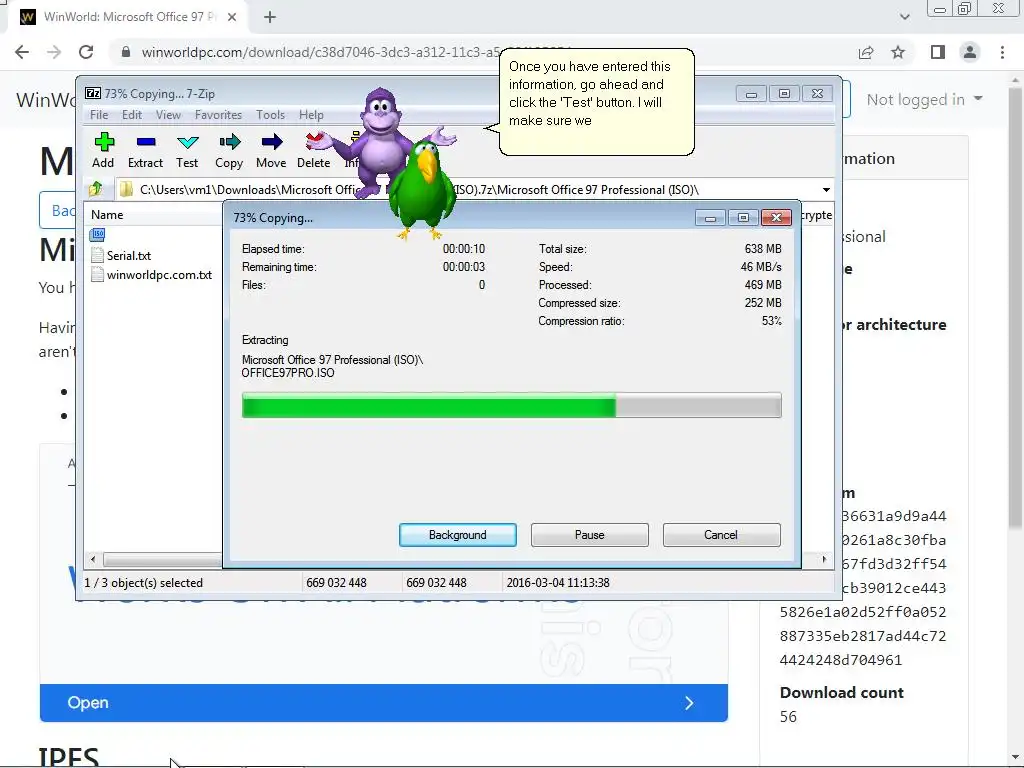1024x768 pixels.
Task: Open Chrome three-dot menu
Action: 1002,52
